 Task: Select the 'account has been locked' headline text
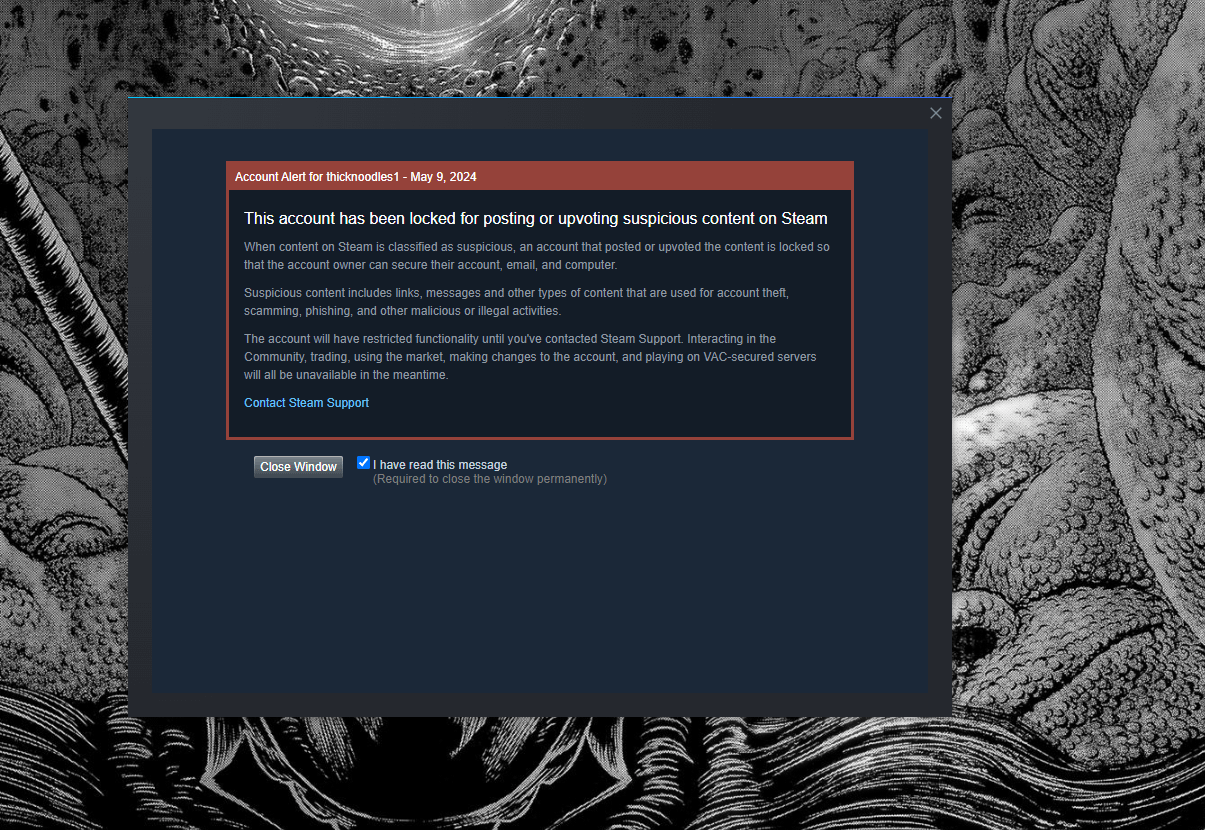tap(536, 218)
